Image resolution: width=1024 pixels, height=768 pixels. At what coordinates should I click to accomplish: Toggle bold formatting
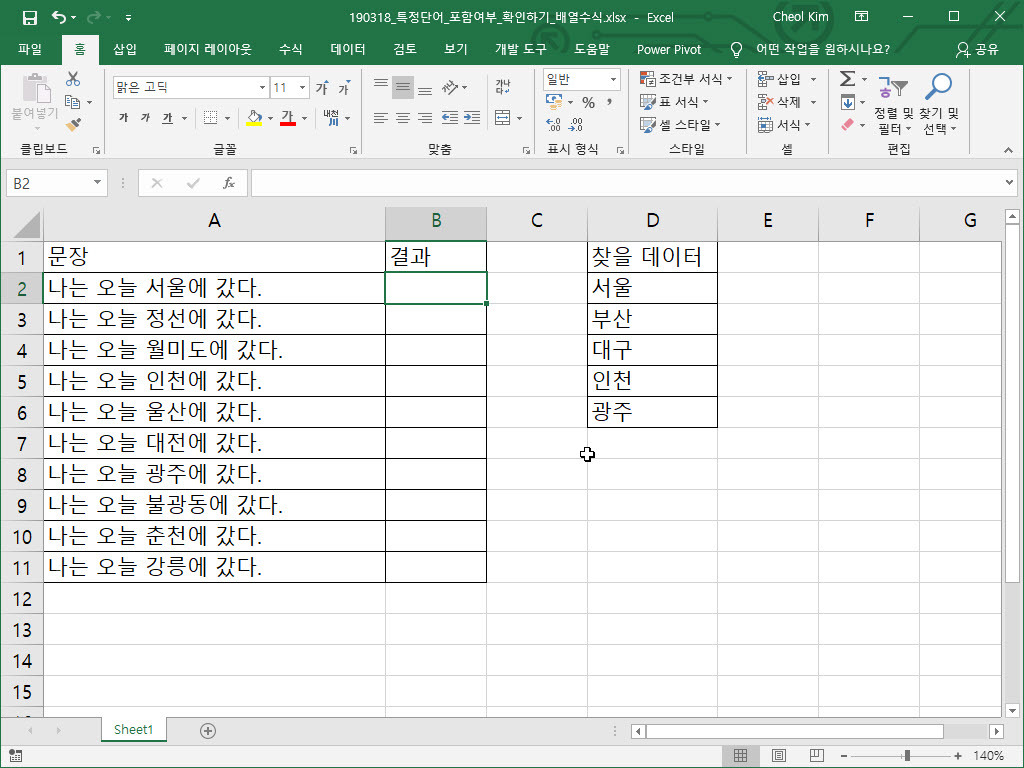coord(124,118)
